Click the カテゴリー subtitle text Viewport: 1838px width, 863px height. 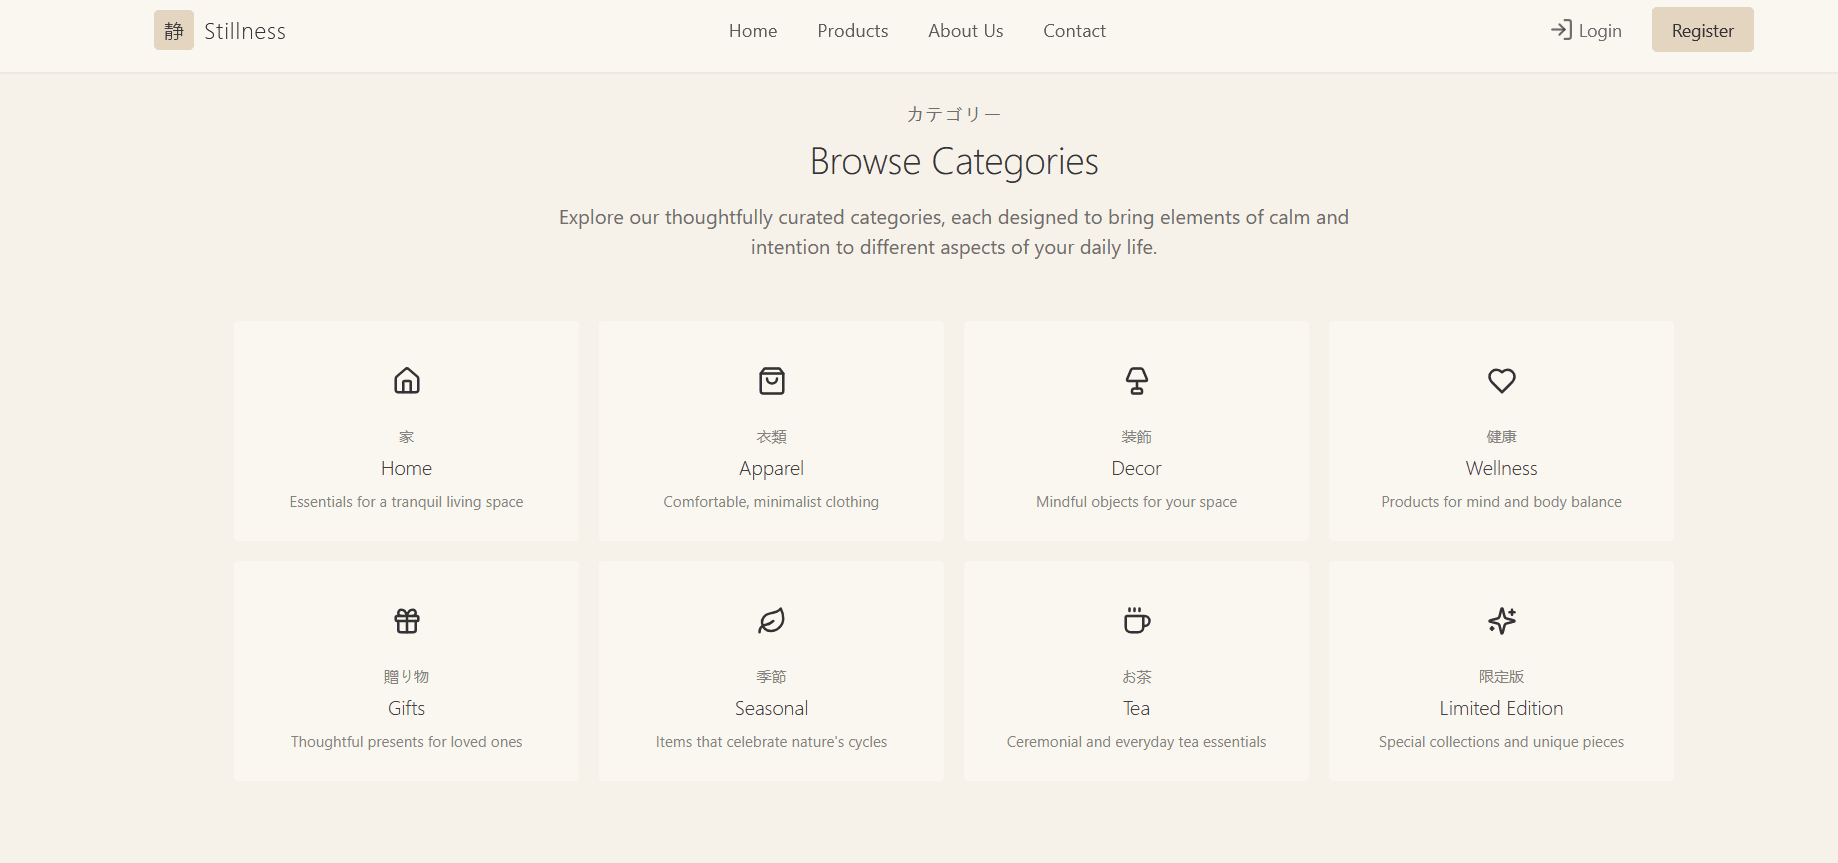tap(954, 114)
